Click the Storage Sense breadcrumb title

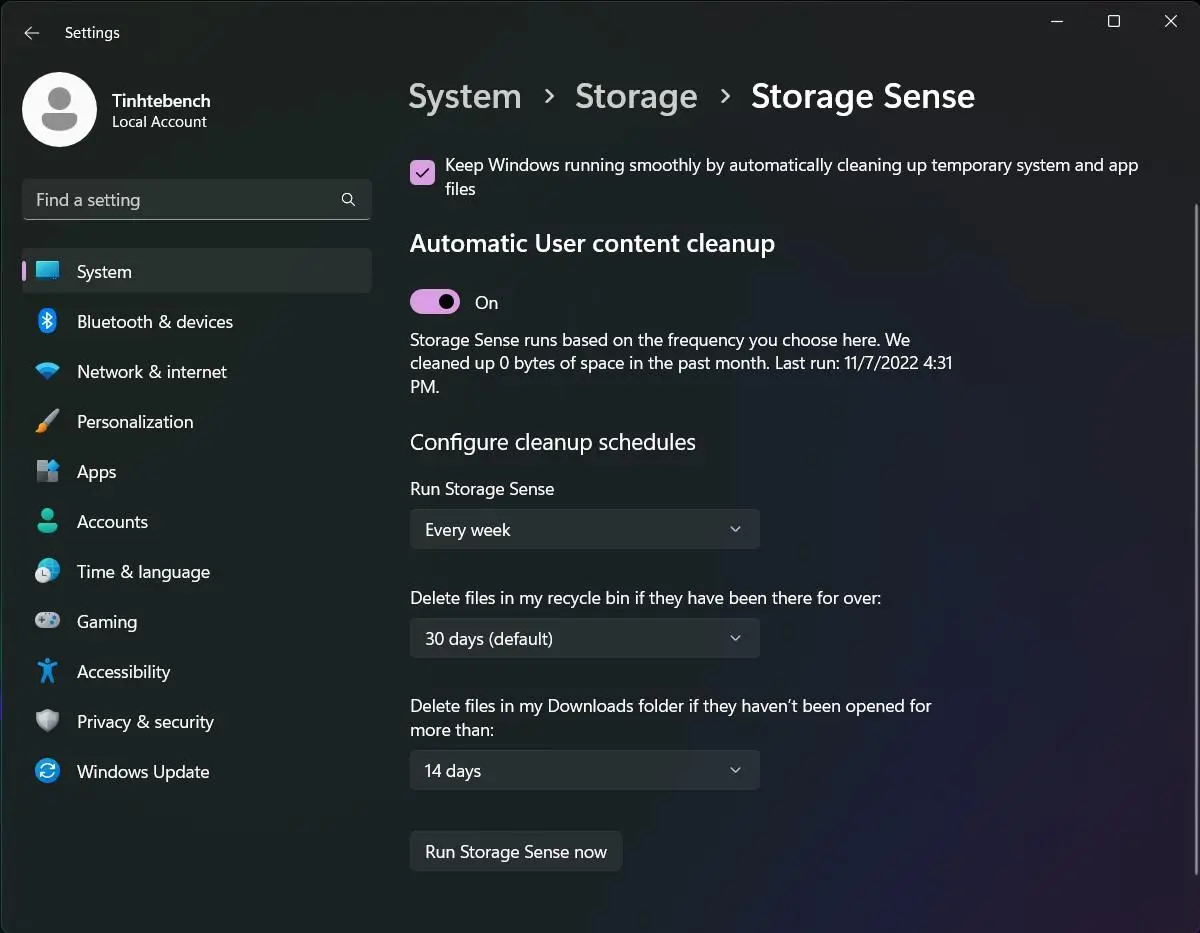pyautogui.click(x=863, y=96)
